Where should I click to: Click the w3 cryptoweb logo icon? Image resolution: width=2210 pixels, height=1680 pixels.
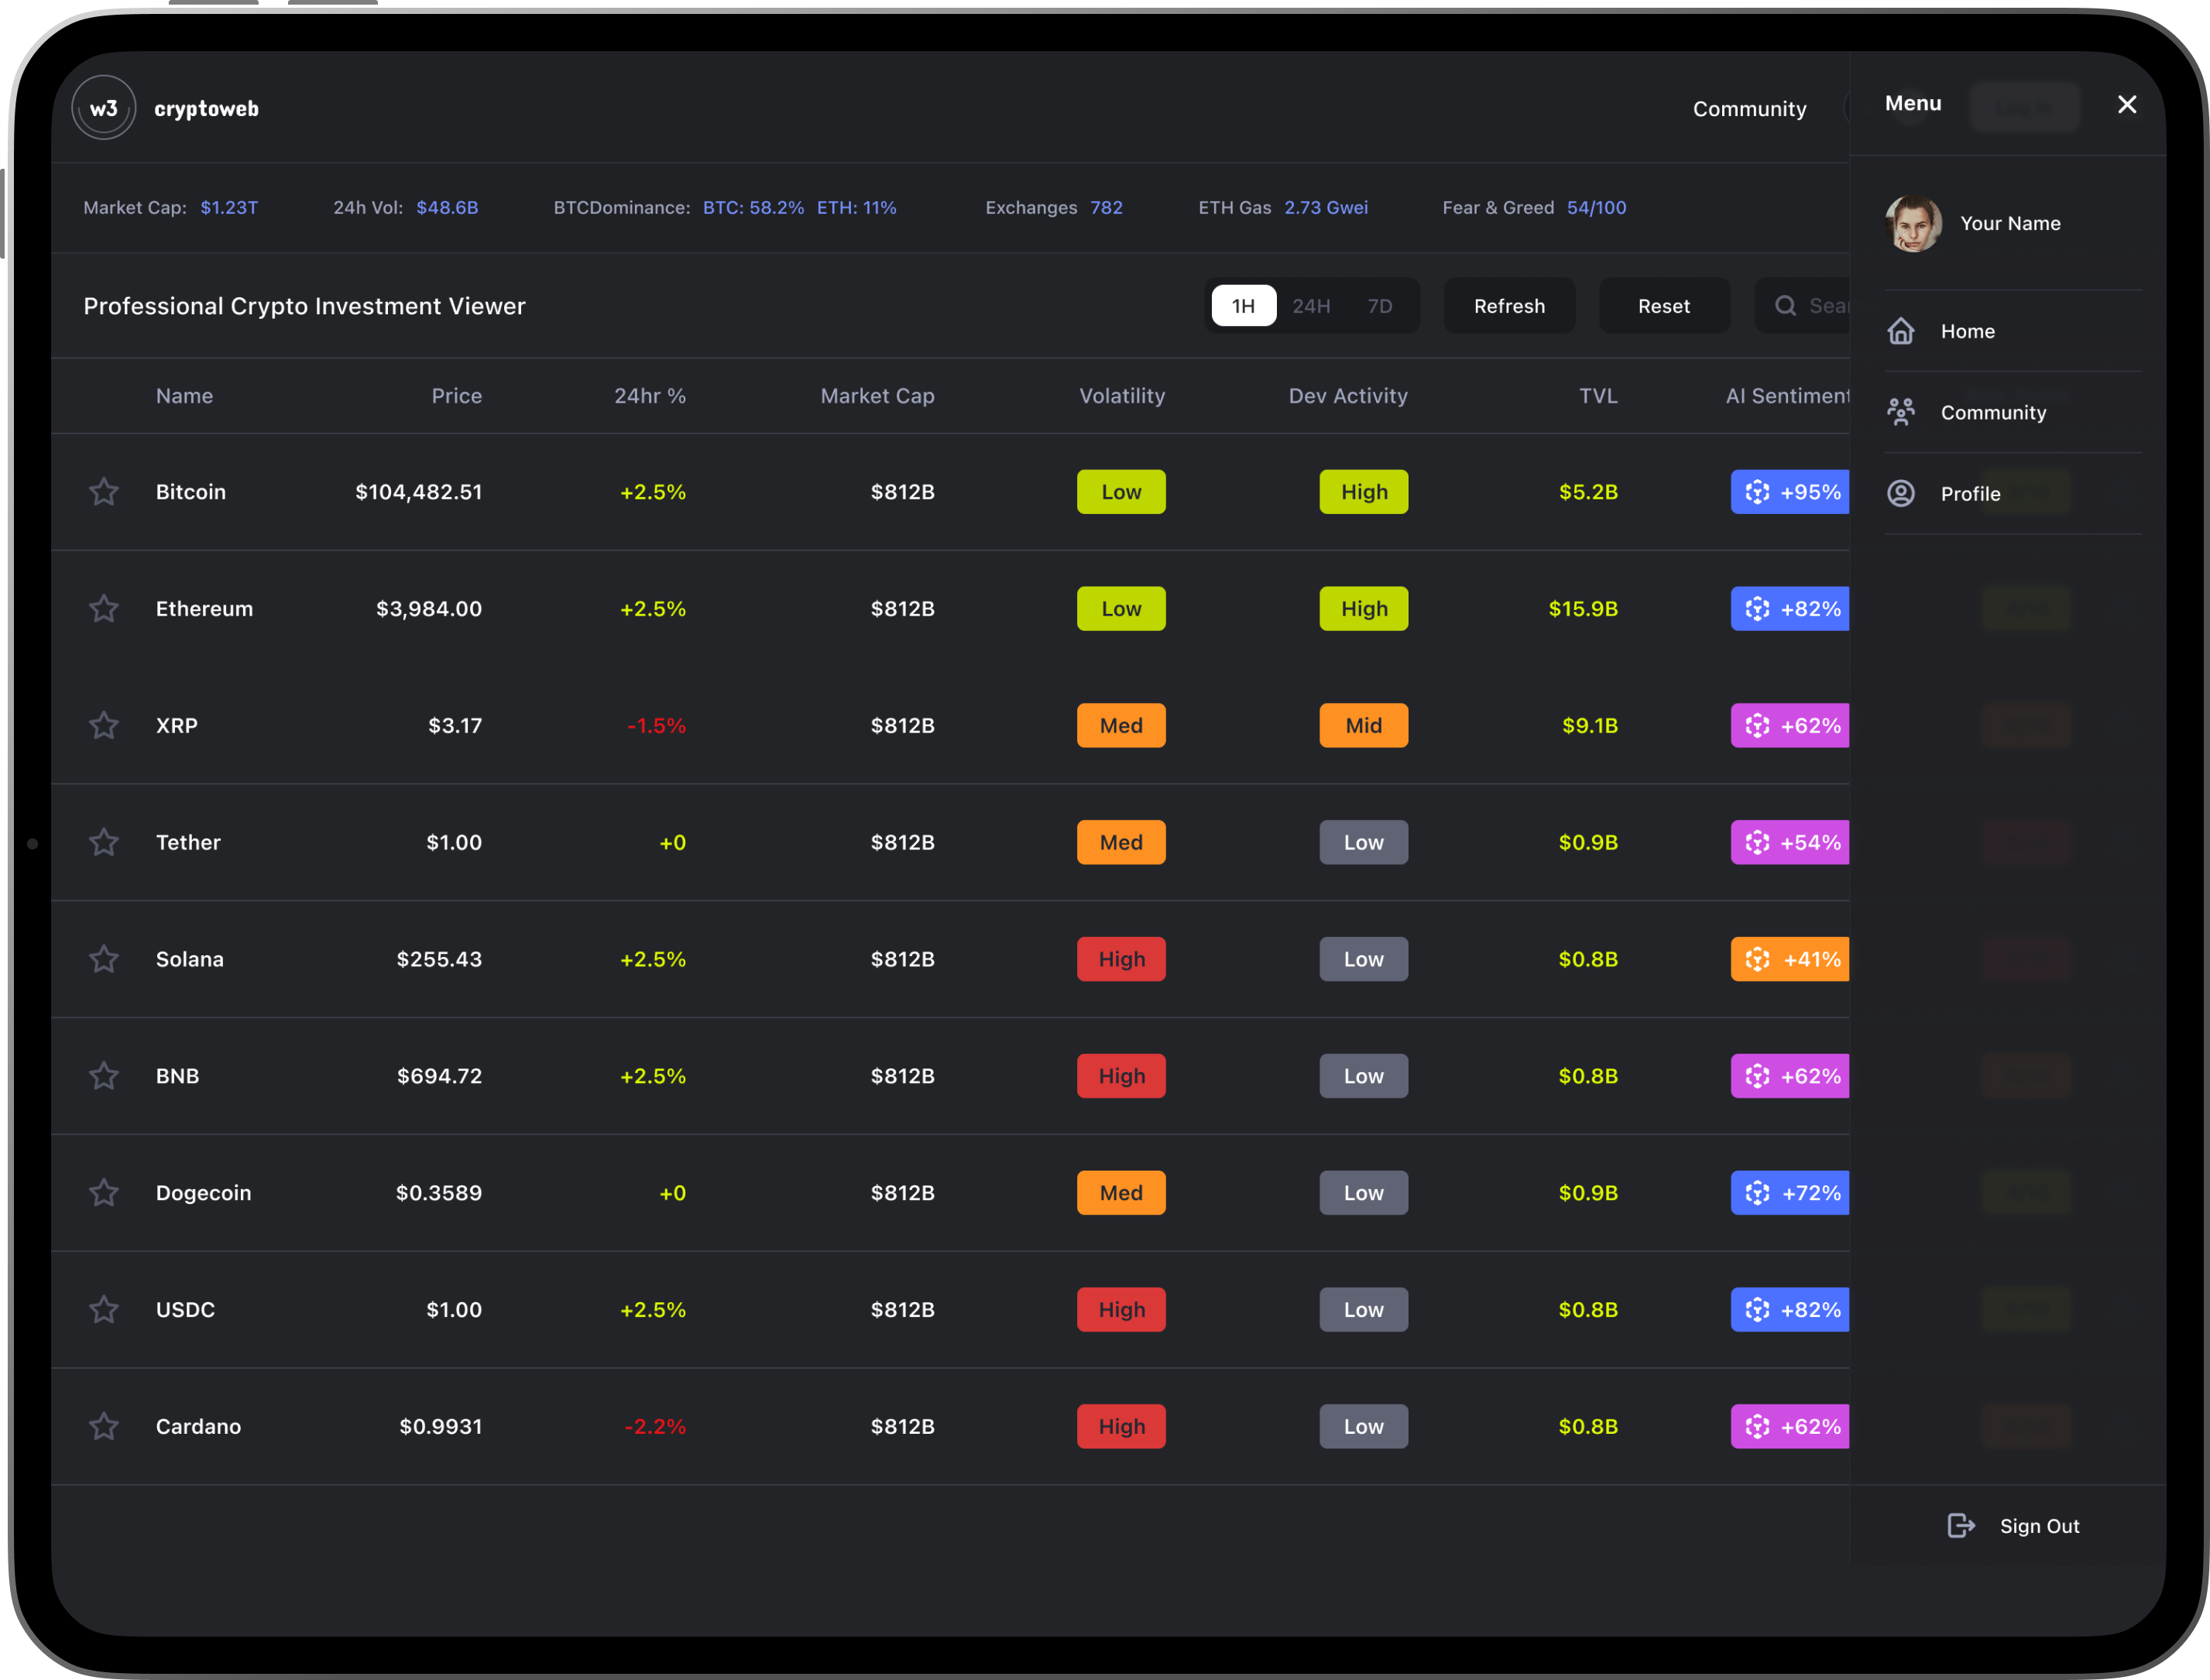104,108
